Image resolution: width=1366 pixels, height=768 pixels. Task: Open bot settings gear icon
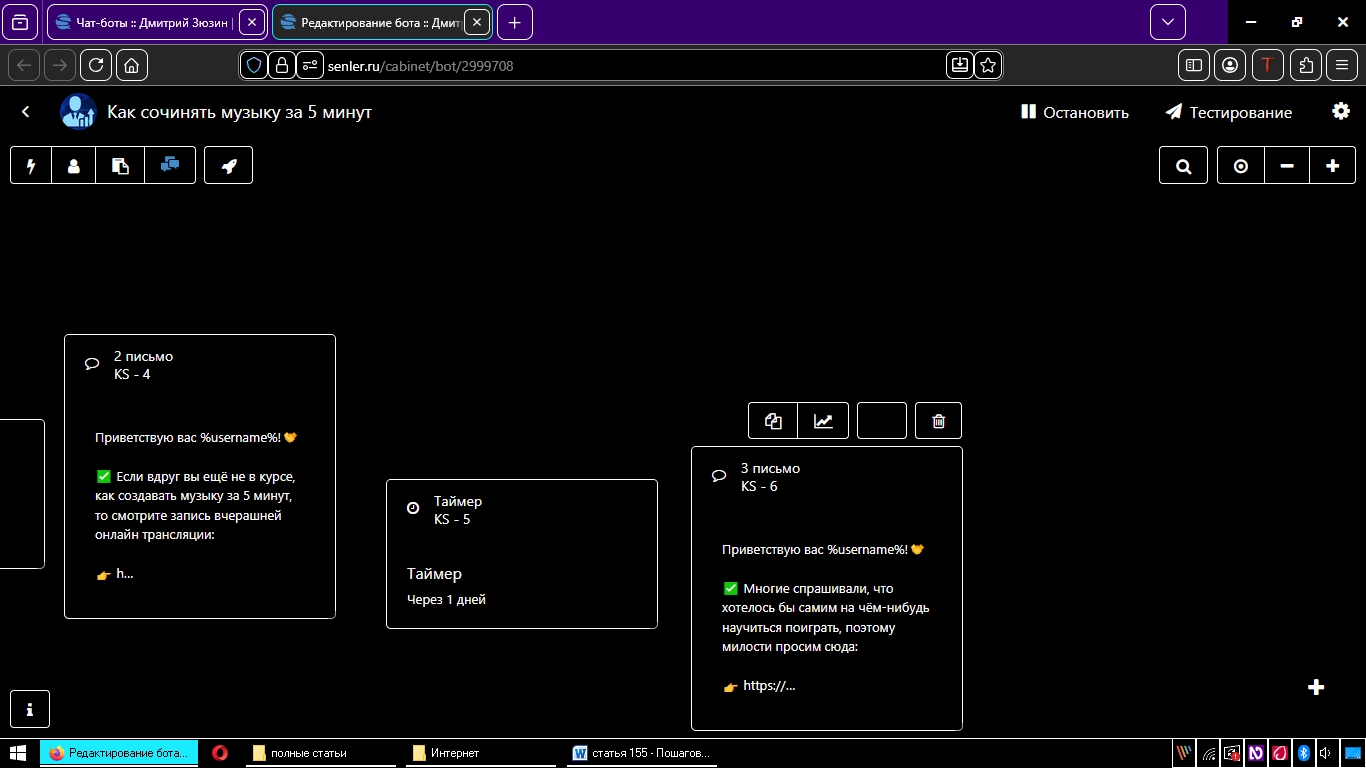coord(1341,112)
